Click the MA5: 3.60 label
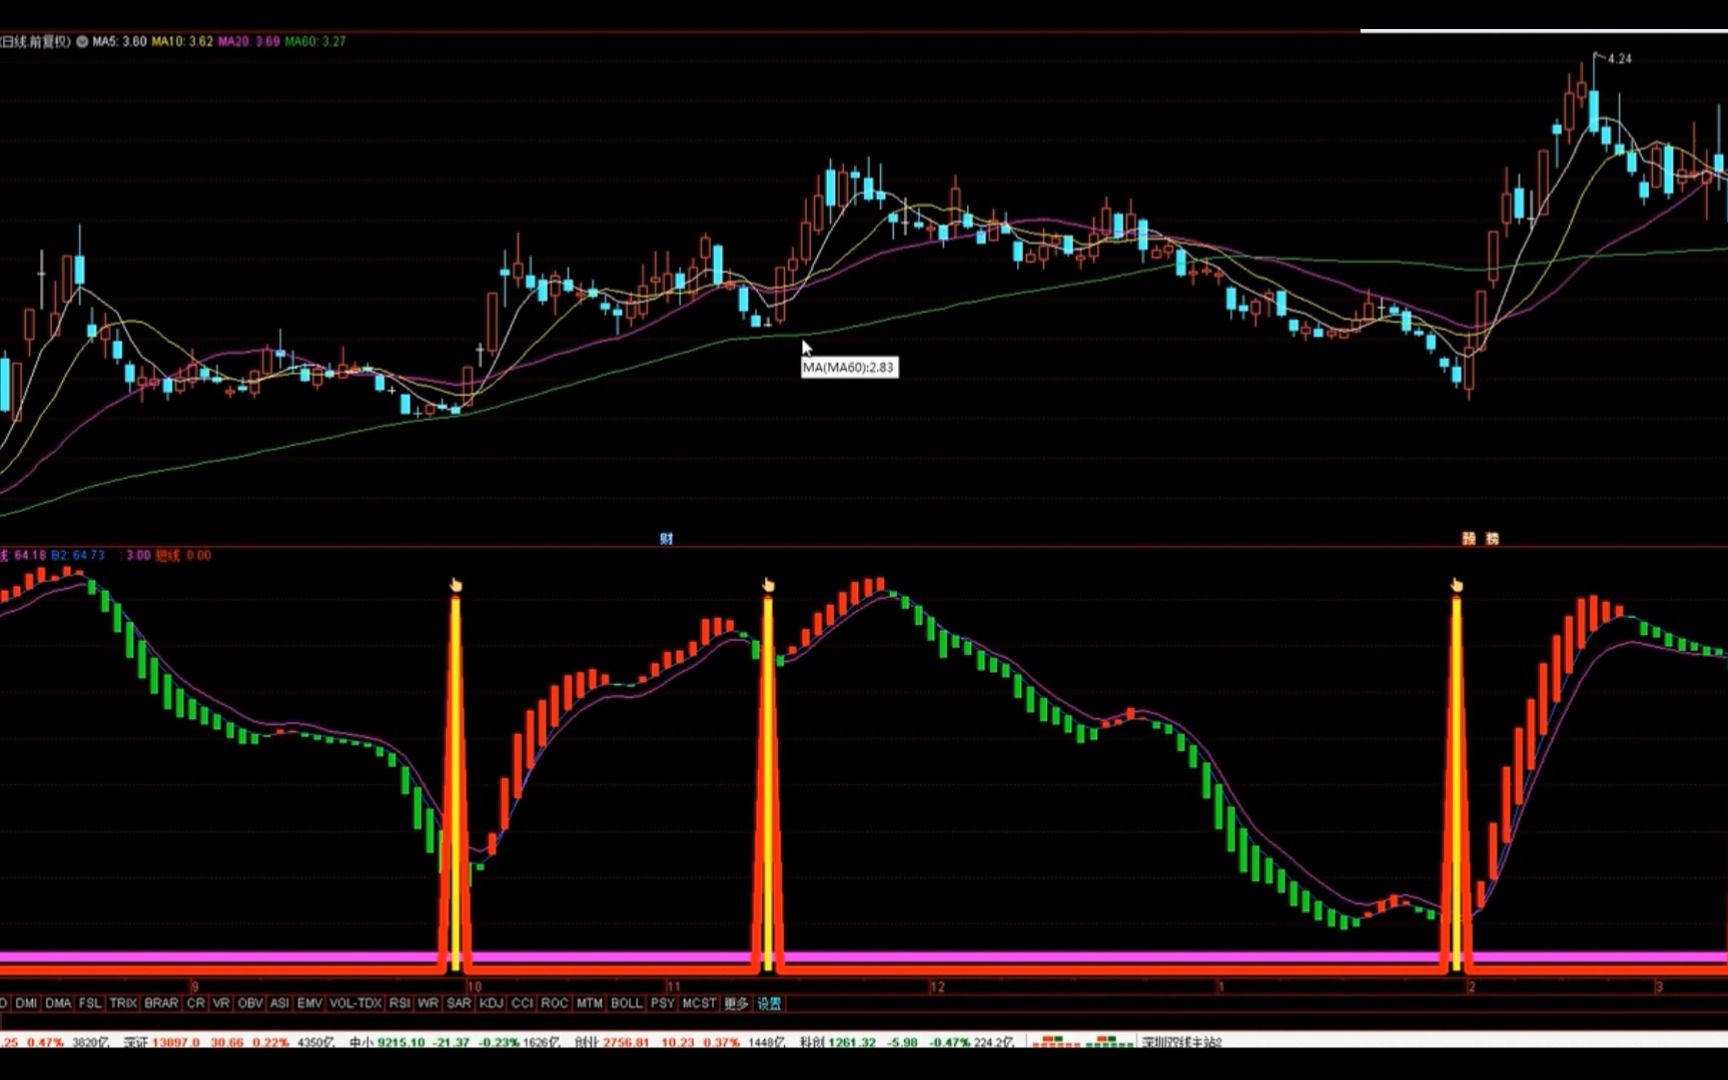Image resolution: width=1728 pixels, height=1080 pixels. pyautogui.click(x=119, y=42)
